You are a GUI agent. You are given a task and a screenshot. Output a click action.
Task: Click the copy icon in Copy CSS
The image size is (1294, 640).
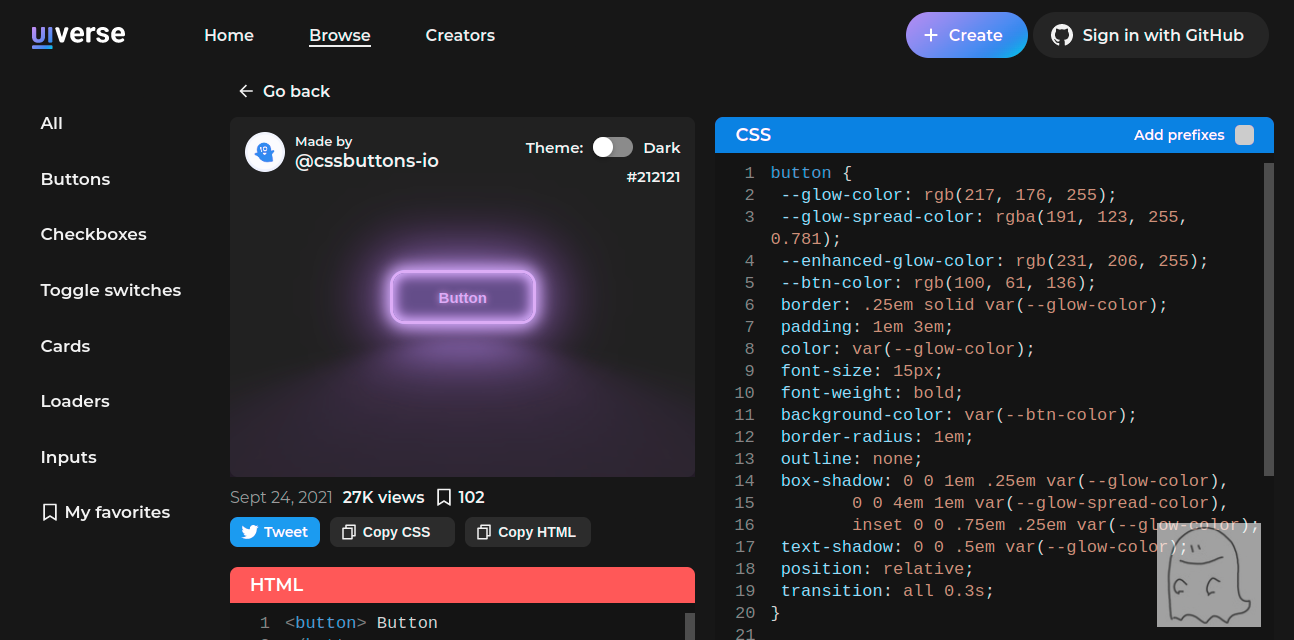(349, 532)
